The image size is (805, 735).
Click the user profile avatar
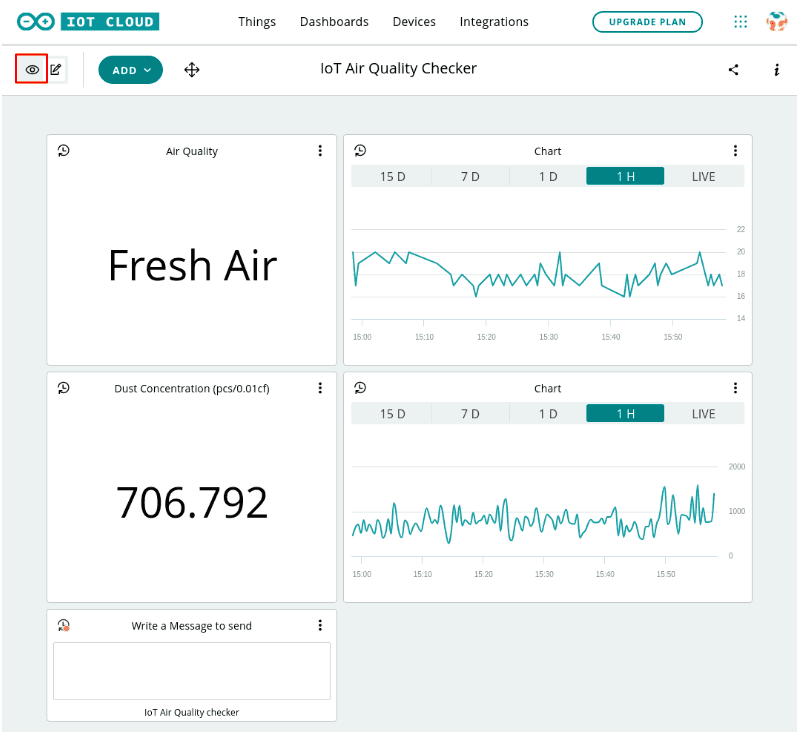(777, 22)
